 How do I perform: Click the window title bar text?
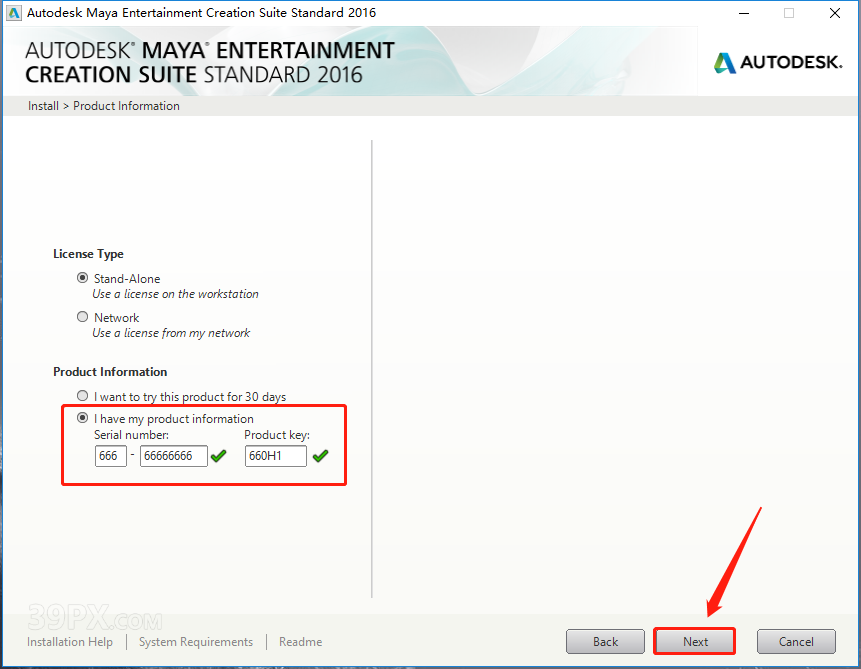point(202,13)
